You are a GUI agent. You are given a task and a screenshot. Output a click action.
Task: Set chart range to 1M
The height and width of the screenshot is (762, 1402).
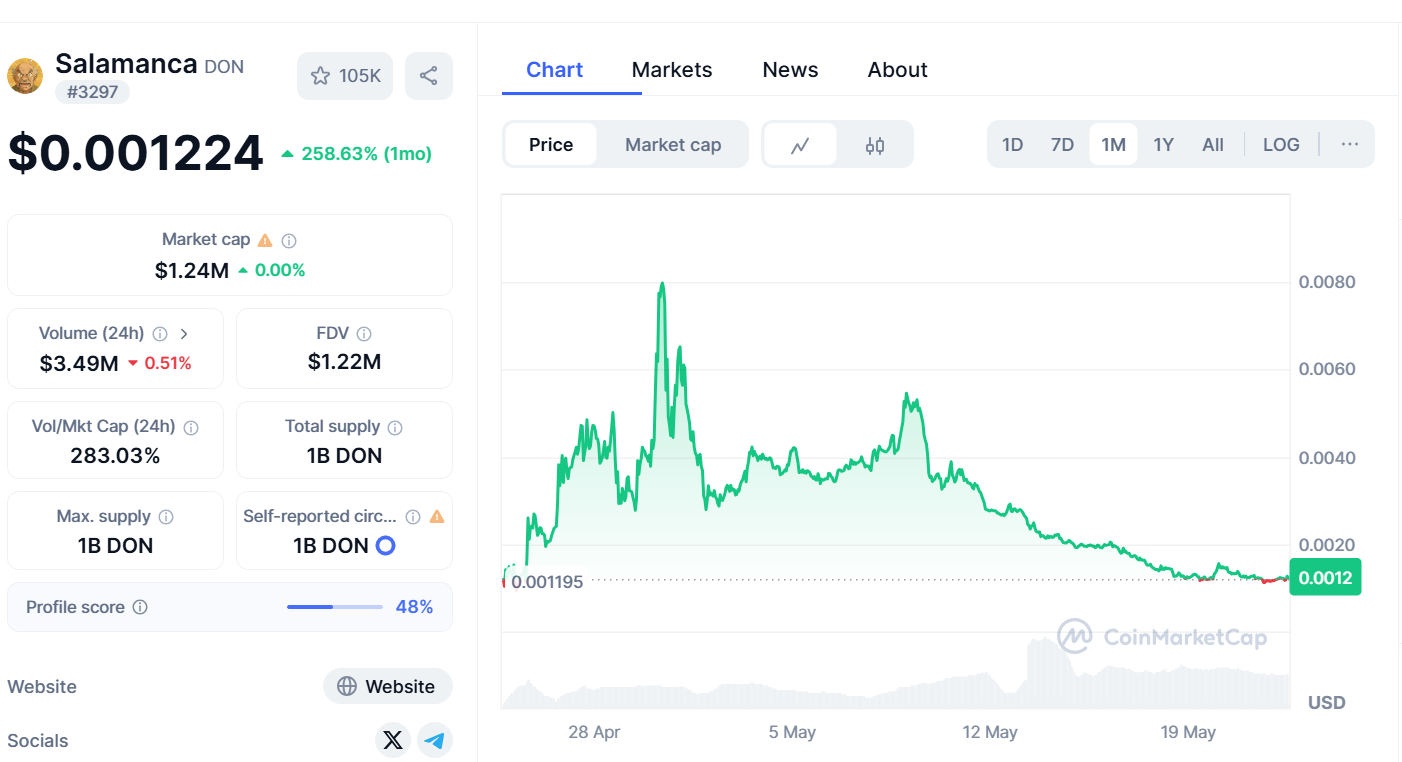[1113, 145]
